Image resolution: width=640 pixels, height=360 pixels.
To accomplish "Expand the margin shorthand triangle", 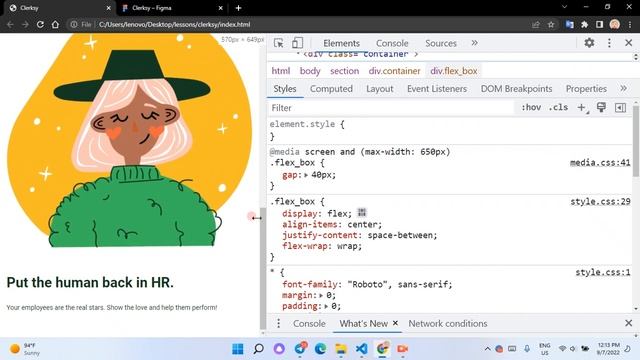I will [x=321, y=295].
